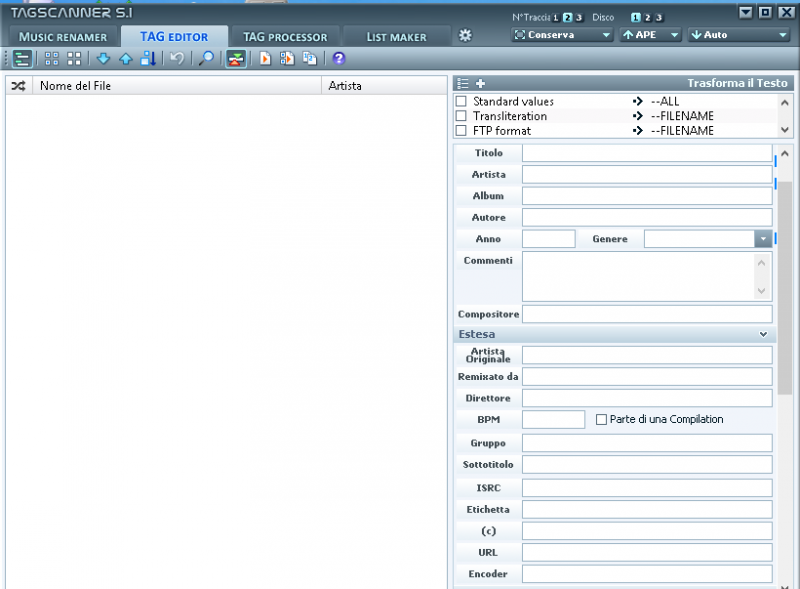Click the sort files toolbar icon

[x=148, y=59]
